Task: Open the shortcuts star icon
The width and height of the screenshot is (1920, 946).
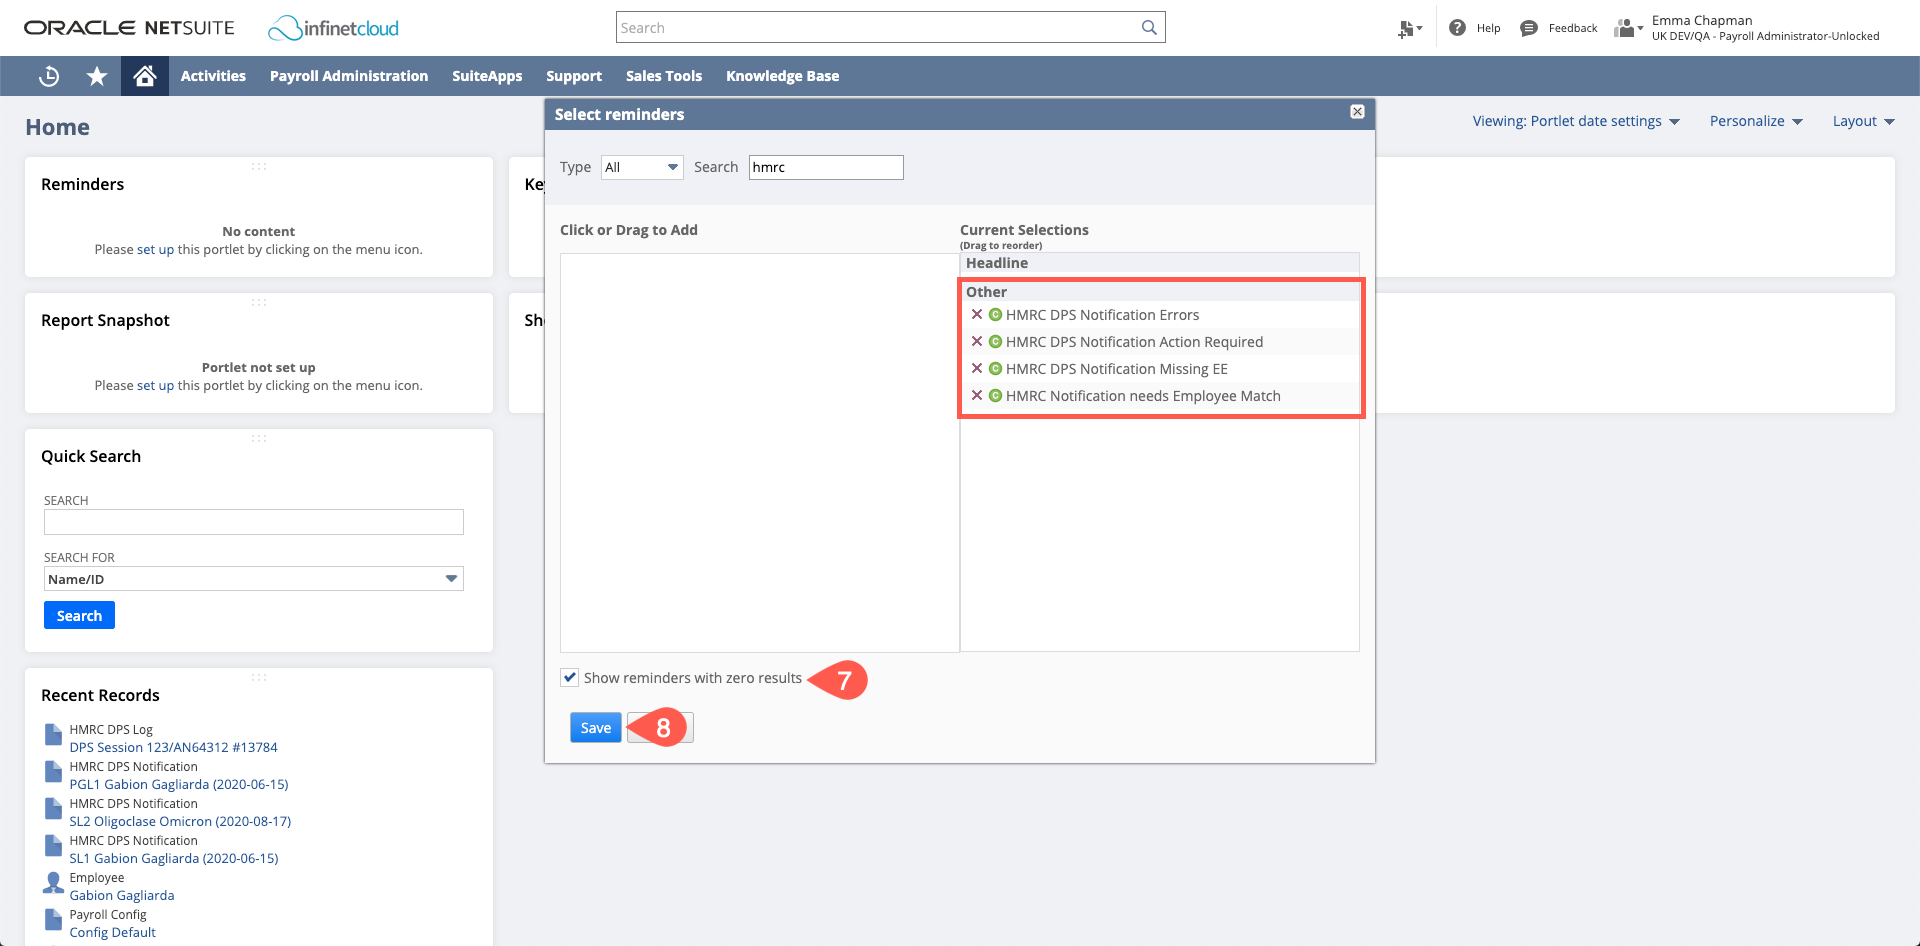Action: [x=96, y=76]
